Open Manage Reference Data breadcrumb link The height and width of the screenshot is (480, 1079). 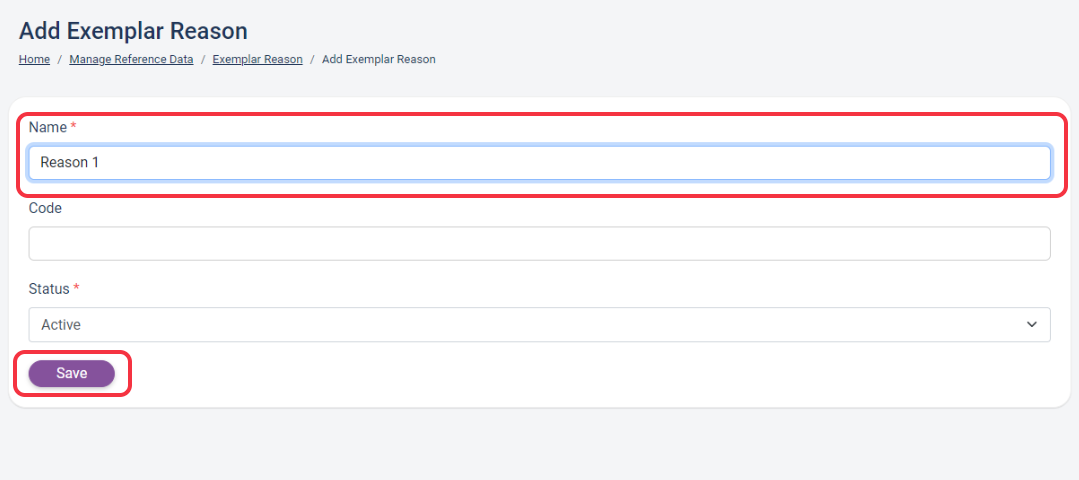(131, 59)
